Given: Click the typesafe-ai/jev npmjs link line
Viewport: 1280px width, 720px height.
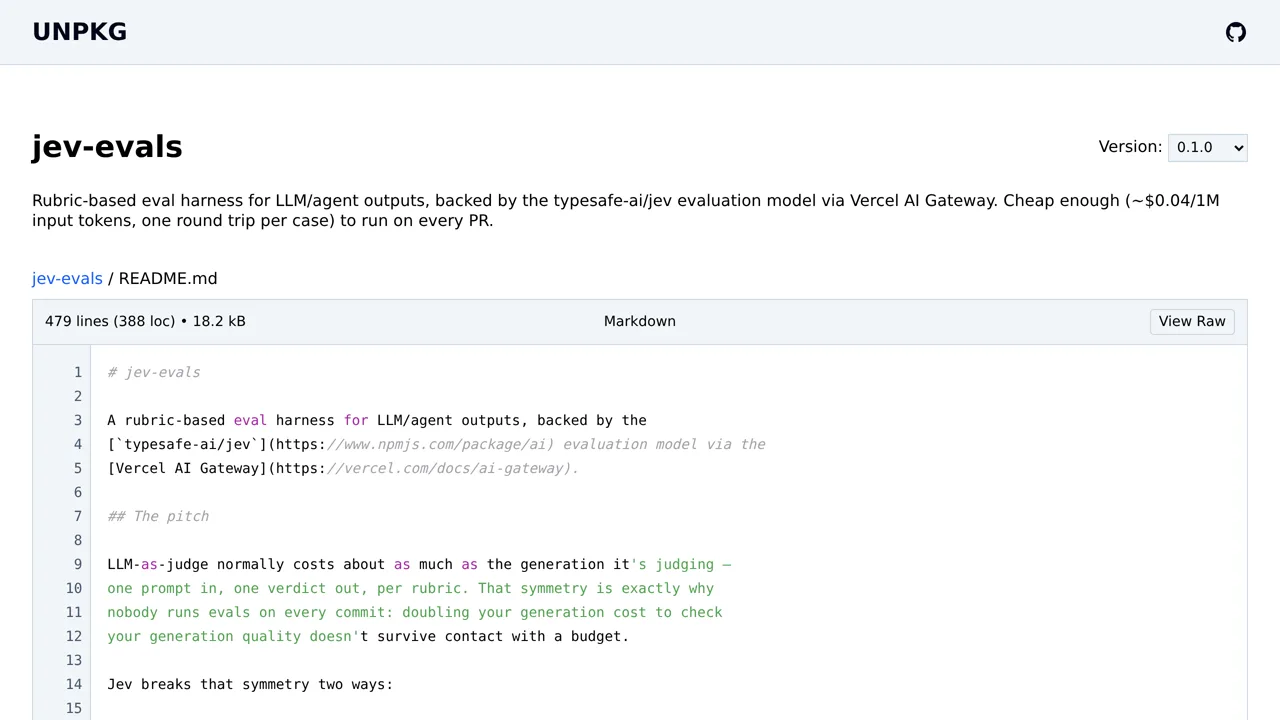Looking at the screenshot, I should tap(436, 444).
